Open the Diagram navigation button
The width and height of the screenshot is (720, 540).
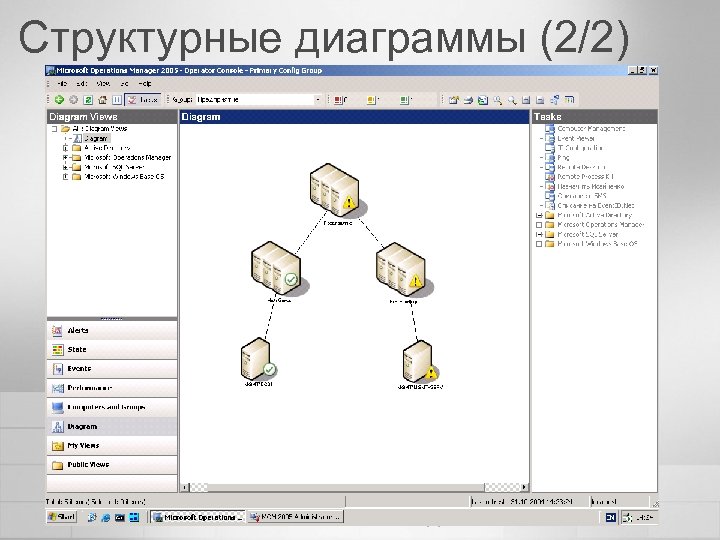(x=112, y=427)
